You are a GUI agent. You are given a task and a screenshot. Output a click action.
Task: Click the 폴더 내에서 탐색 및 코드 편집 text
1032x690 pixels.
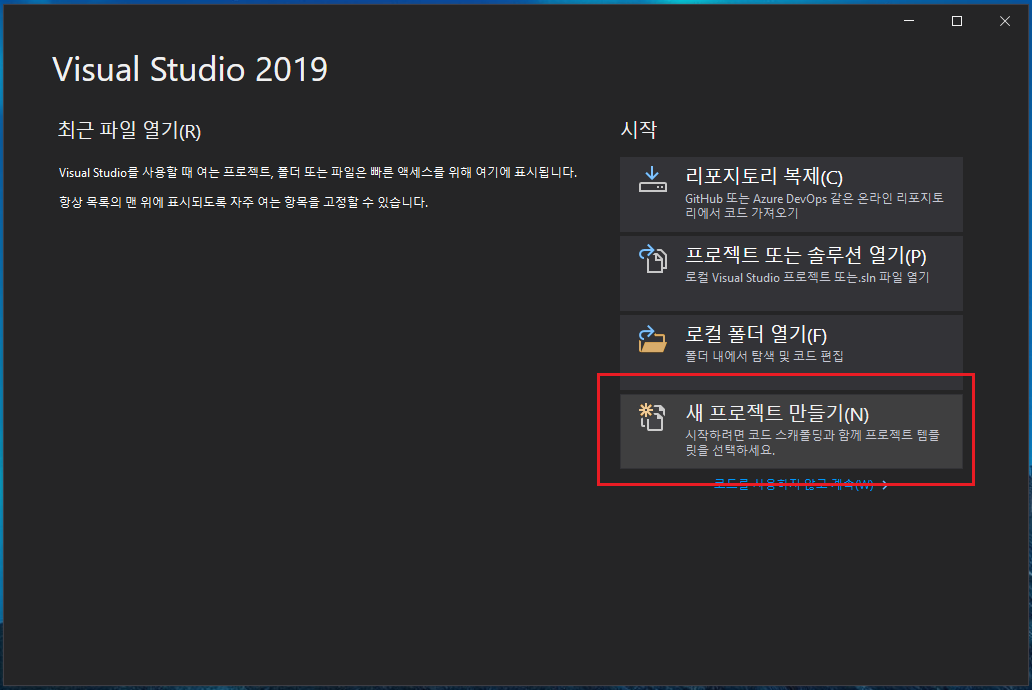[x=764, y=356]
